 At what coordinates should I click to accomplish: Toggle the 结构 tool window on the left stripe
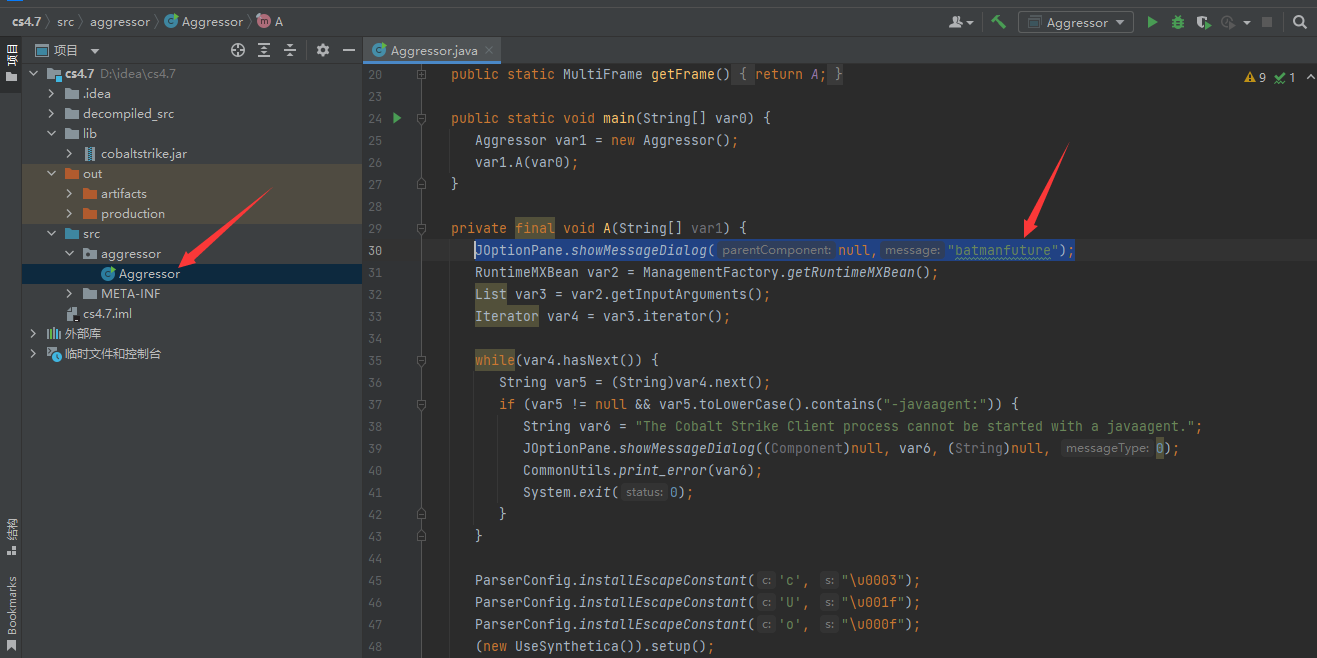(x=11, y=537)
